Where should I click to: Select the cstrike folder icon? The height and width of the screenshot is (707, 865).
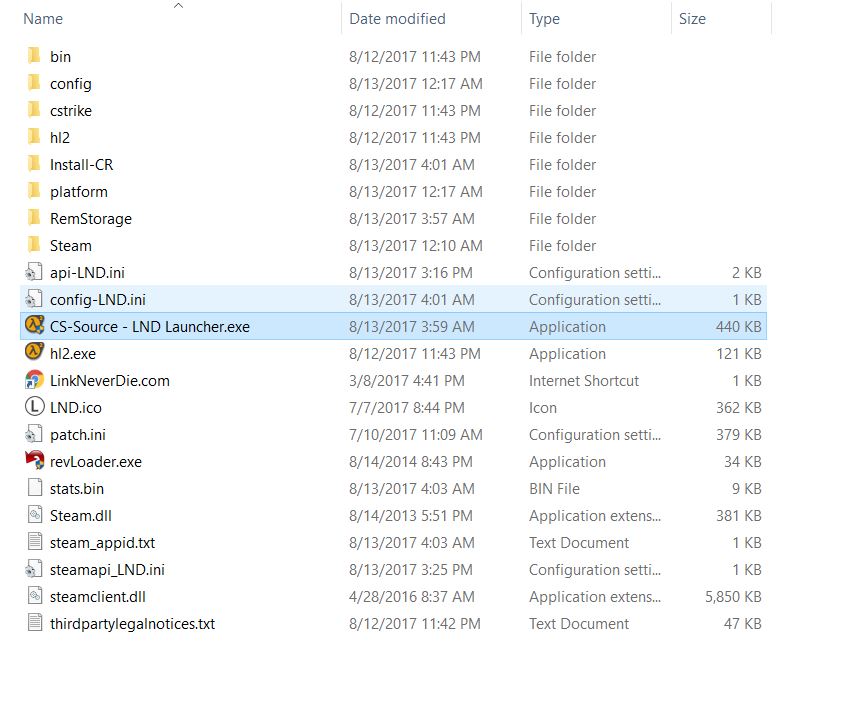34,110
